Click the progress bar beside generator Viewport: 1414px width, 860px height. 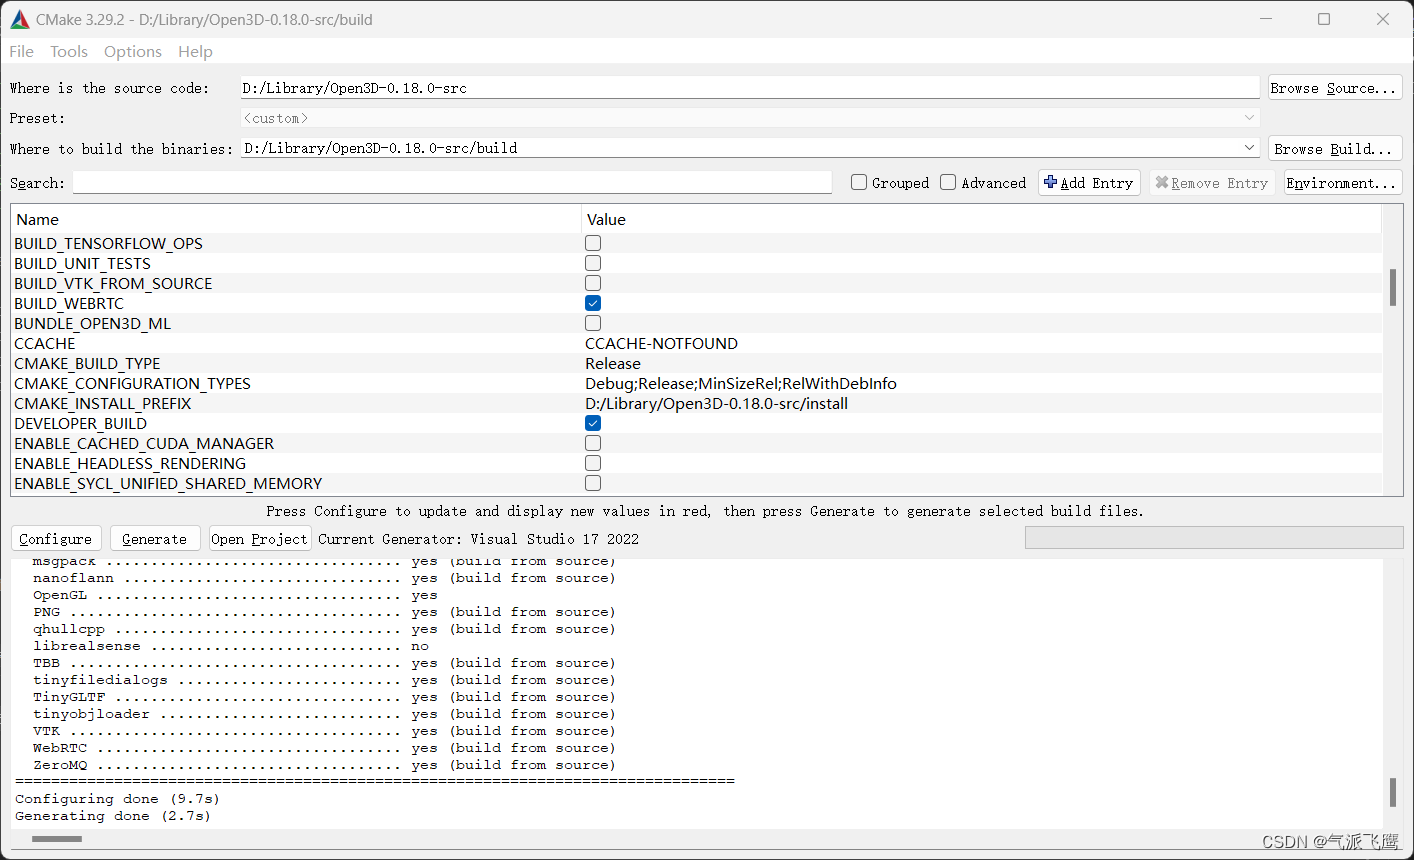1214,538
